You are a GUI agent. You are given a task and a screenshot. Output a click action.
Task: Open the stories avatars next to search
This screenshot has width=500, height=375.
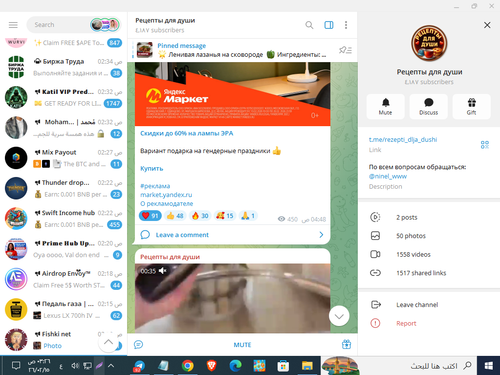105,25
